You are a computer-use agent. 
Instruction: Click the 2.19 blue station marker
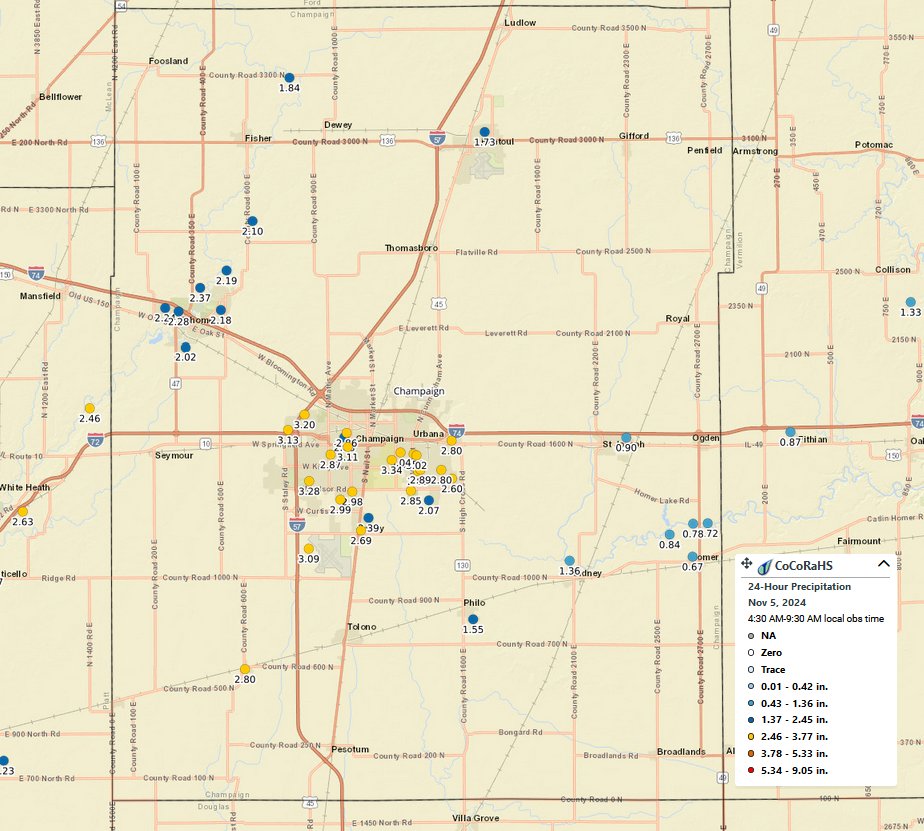pos(226,271)
